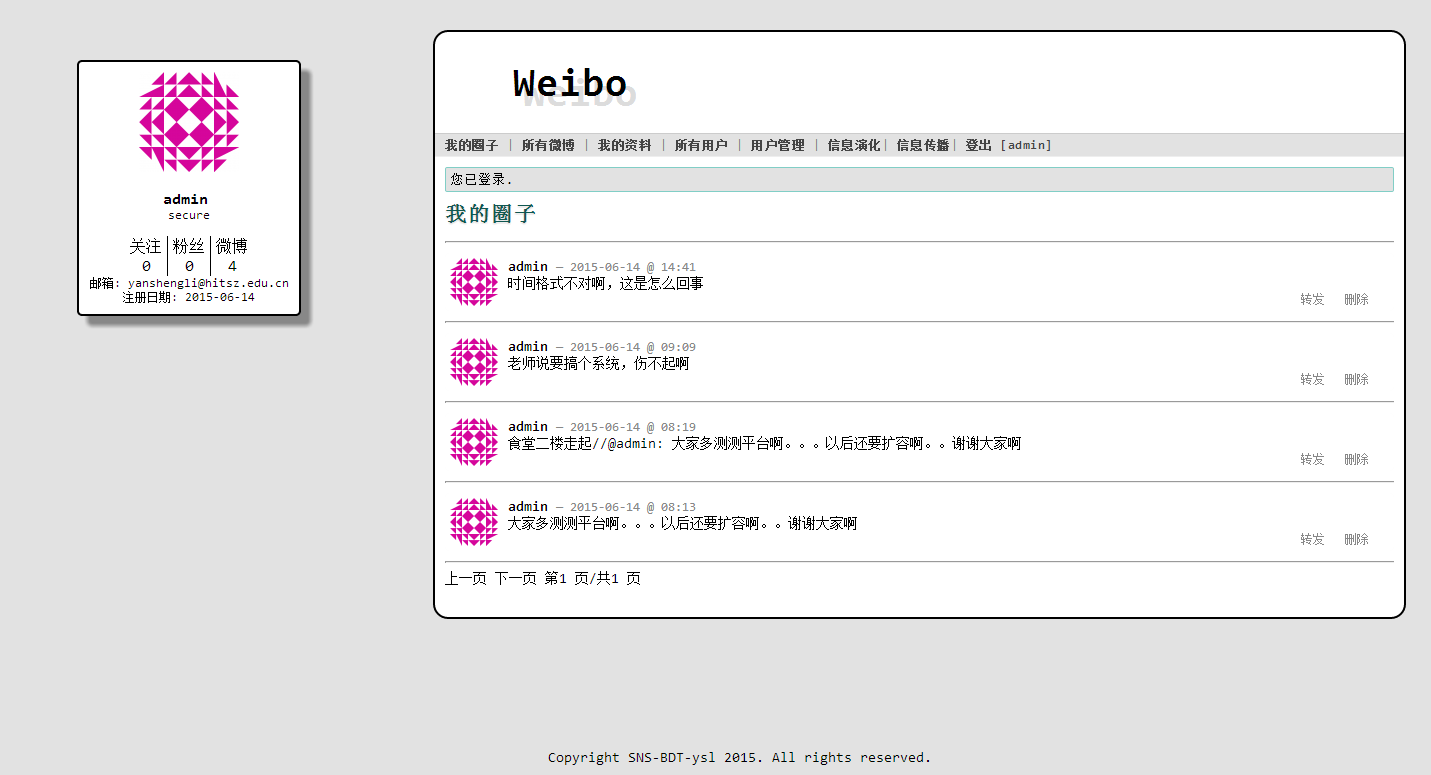This screenshot has height=775, width=1431.
Task: Click 您已登录. notification bar
Action: (x=919, y=179)
